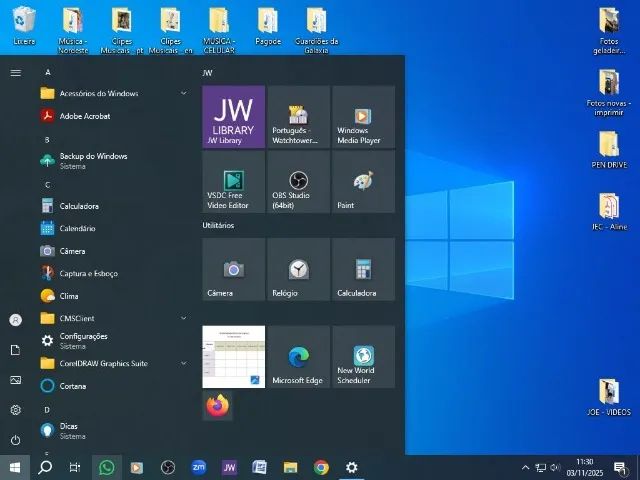Select the Pagode desktop folder
This screenshot has width=640, height=480.
(x=268, y=26)
